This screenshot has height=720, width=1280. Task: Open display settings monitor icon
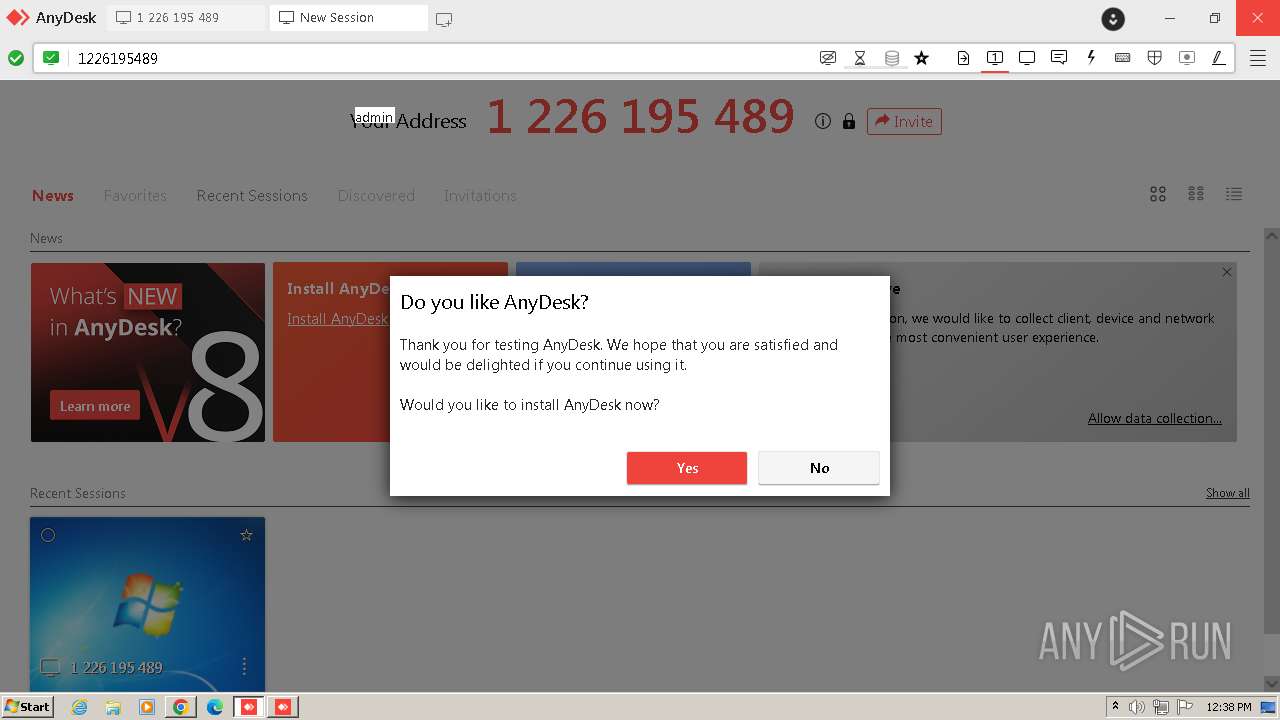[x=1027, y=58]
